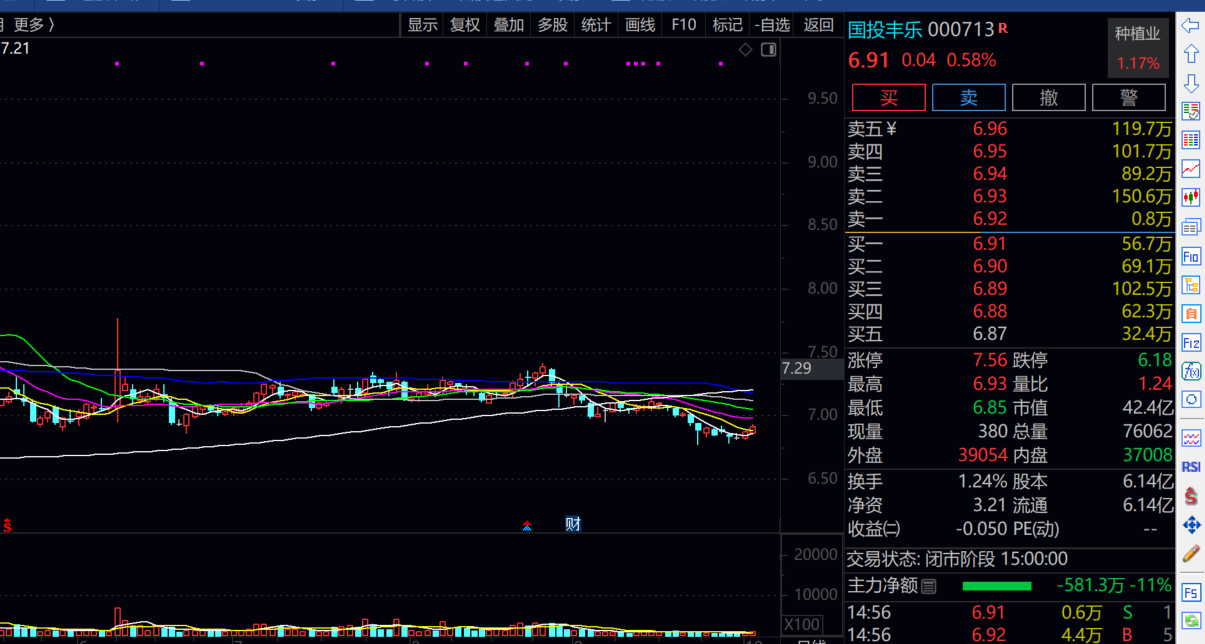The width and height of the screenshot is (1205, 644).
Task: Click the red 买 buy button
Action: tap(889, 97)
